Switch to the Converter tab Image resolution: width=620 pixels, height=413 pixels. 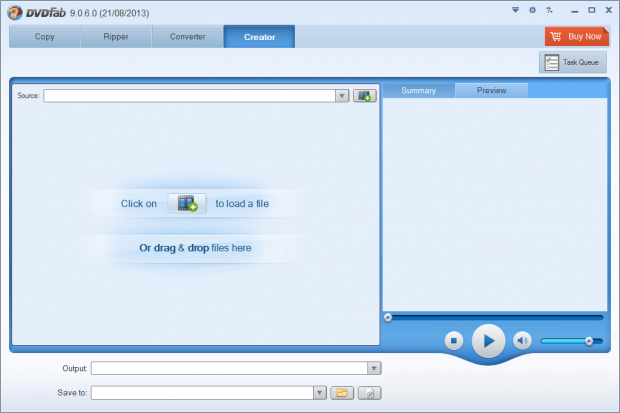pyautogui.click(x=187, y=37)
